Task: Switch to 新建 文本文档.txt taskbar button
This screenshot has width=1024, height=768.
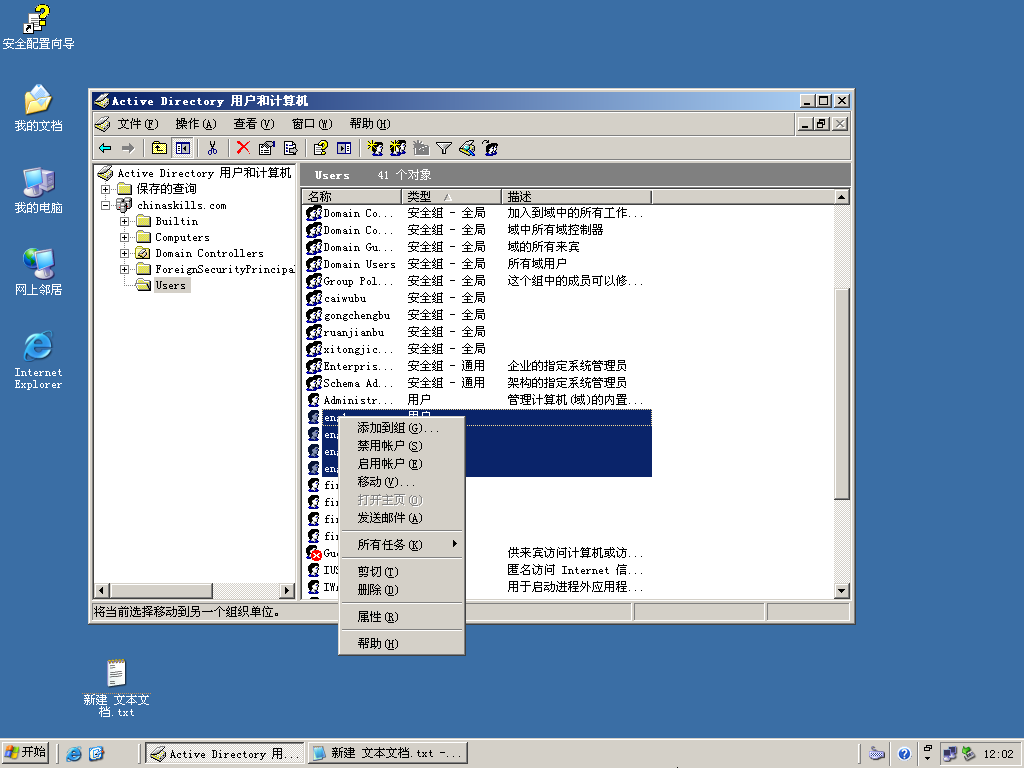Action: (387, 754)
